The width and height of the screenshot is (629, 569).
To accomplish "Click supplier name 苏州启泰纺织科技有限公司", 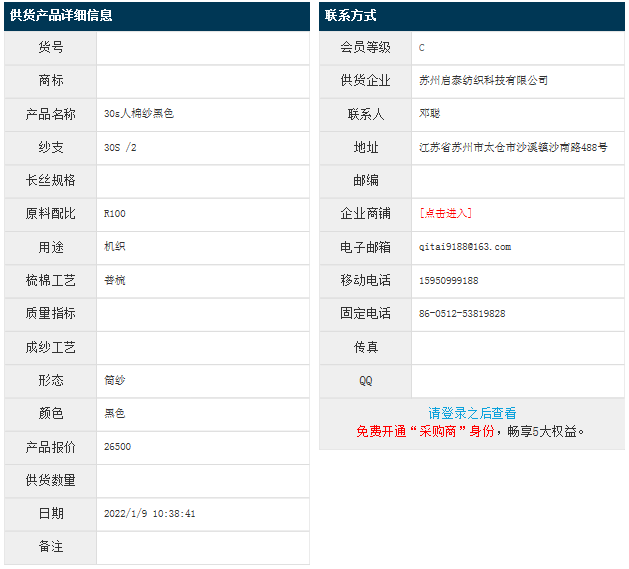I will tap(484, 80).
